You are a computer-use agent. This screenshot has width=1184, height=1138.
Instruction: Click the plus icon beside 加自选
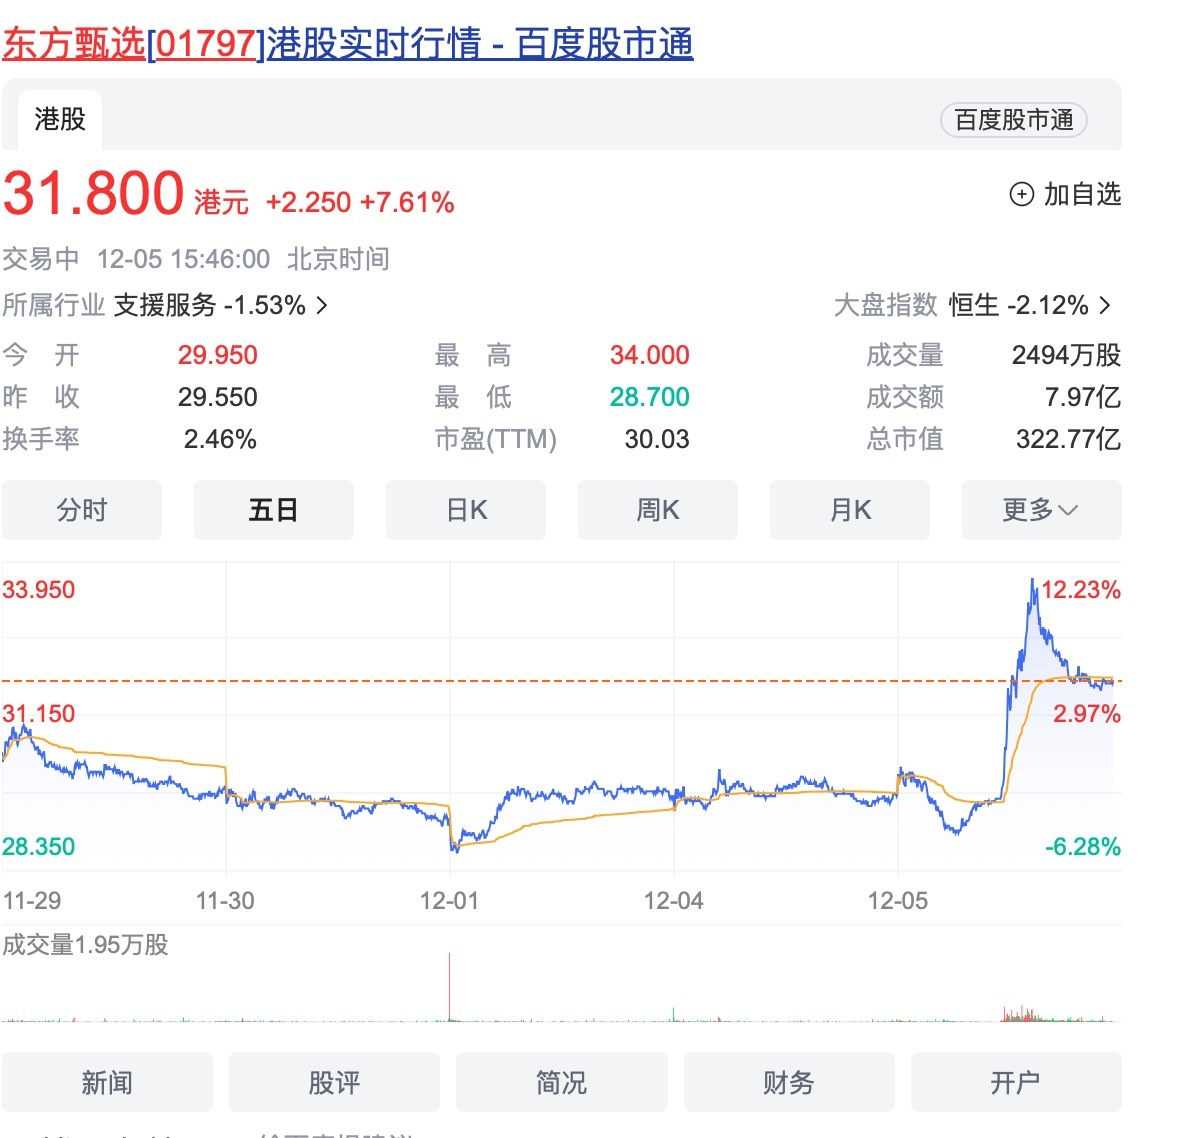pyautogui.click(x=1021, y=194)
